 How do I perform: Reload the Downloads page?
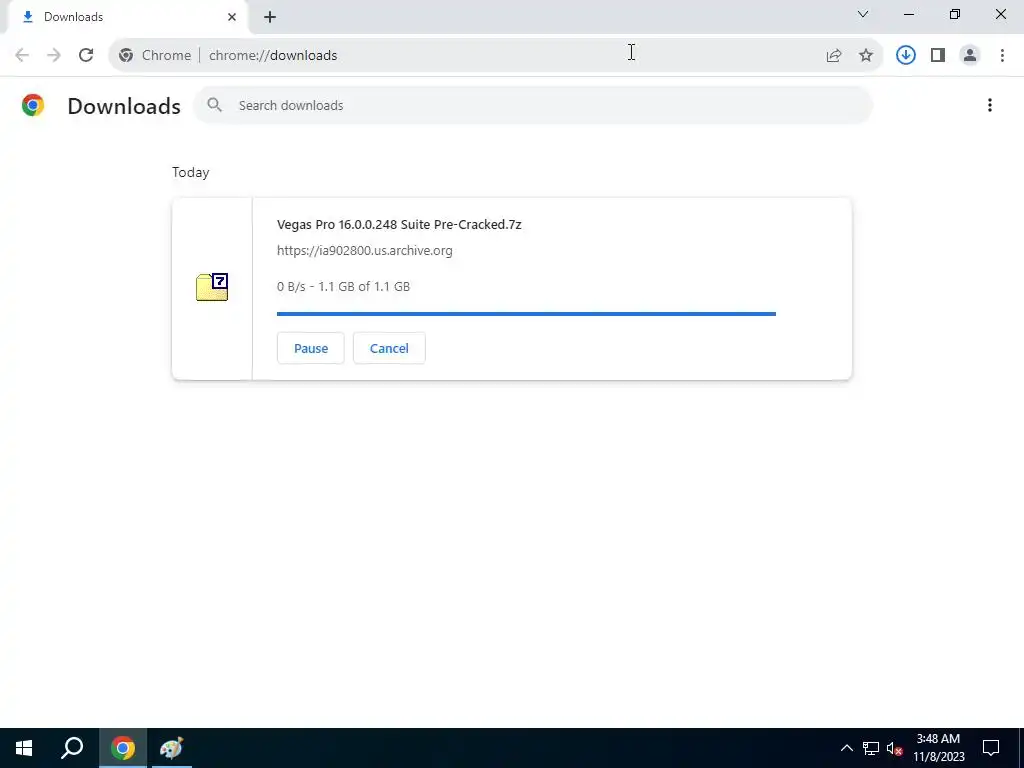tap(86, 56)
